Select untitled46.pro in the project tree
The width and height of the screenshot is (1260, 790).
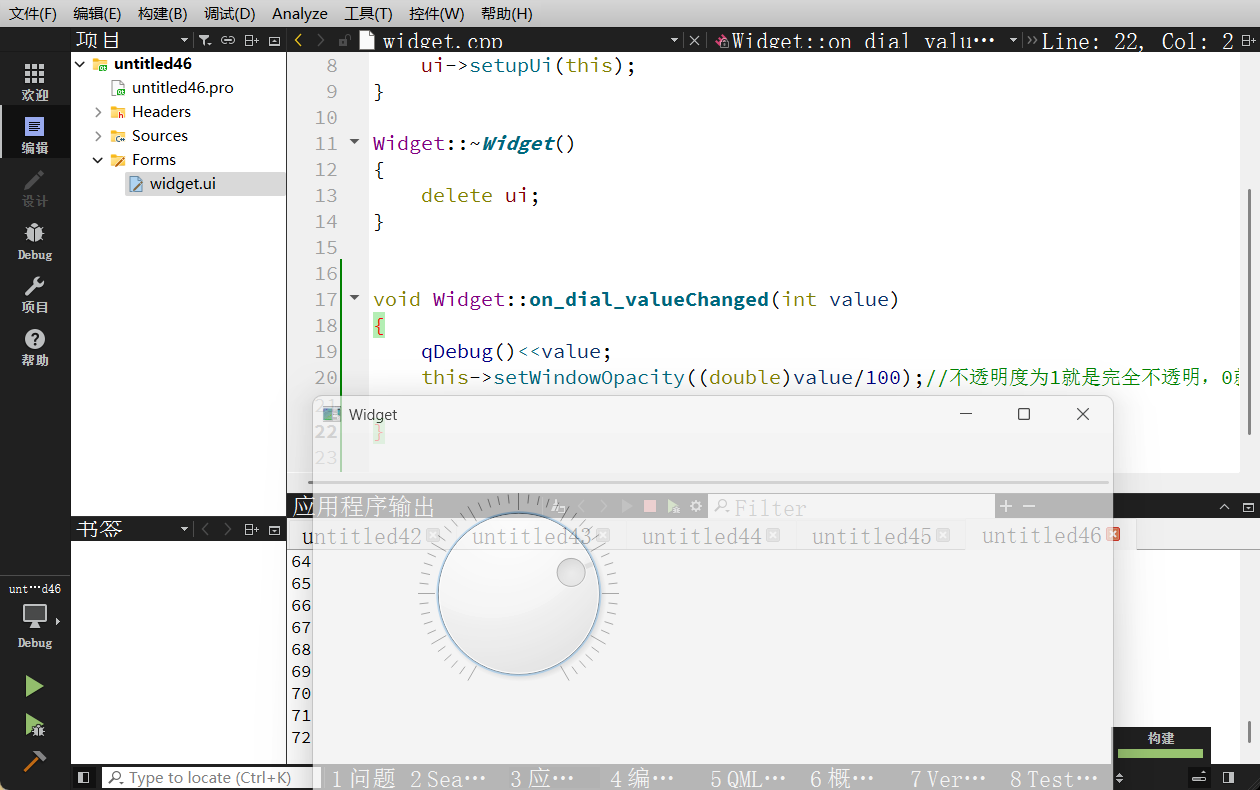(x=182, y=88)
